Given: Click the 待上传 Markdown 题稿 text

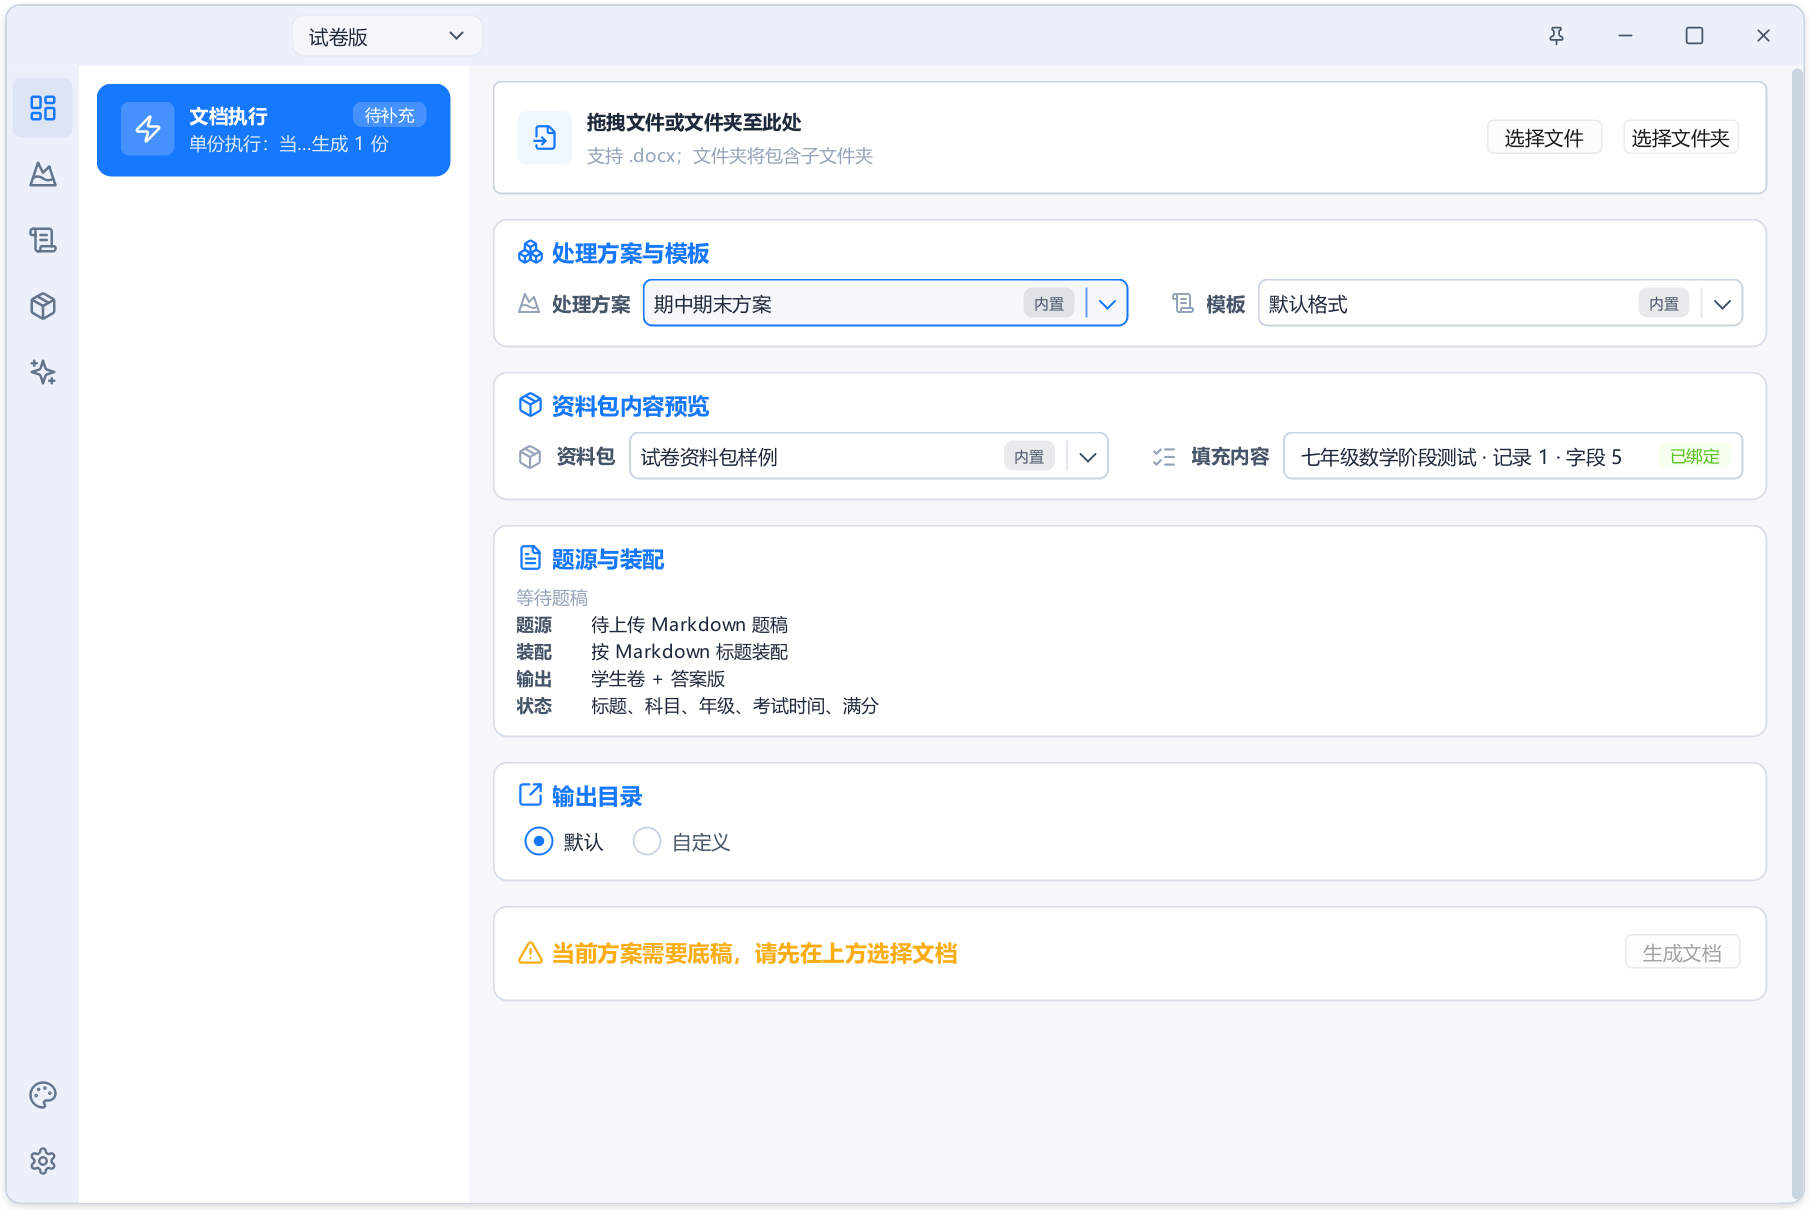Looking at the screenshot, I should [x=689, y=624].
